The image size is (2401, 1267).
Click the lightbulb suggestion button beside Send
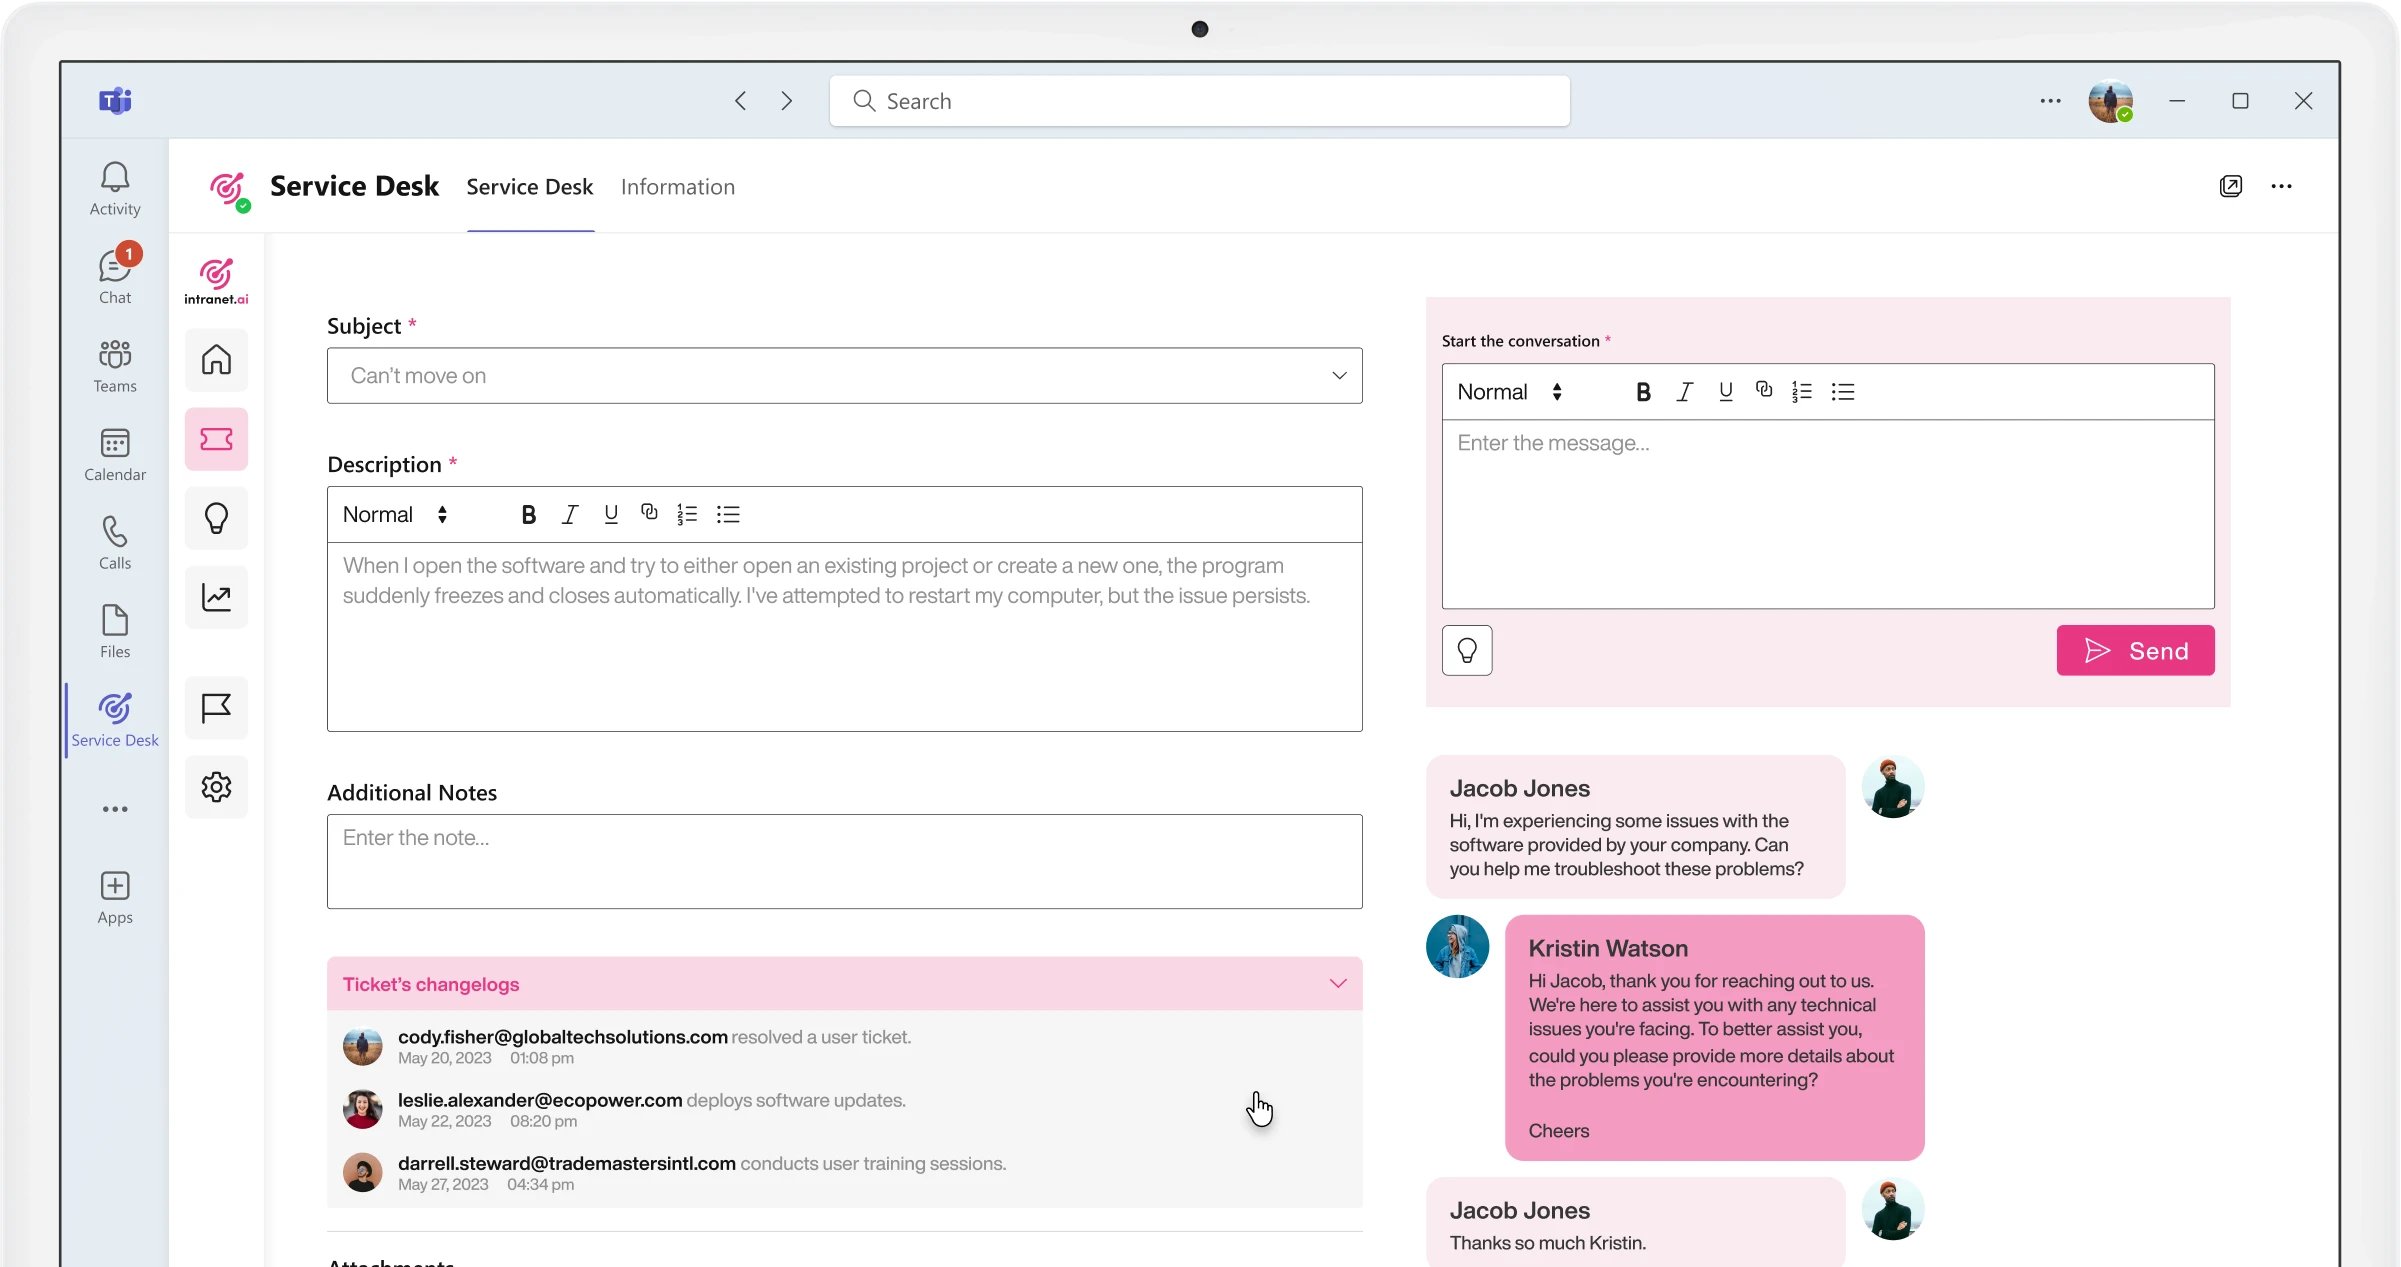click(x=1467, y=651)
